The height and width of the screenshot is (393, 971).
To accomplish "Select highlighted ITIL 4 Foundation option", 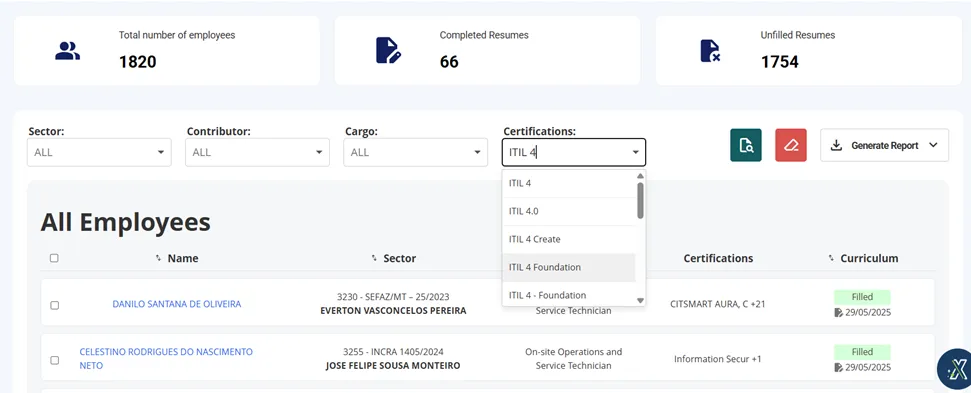I will click(568, 267).
